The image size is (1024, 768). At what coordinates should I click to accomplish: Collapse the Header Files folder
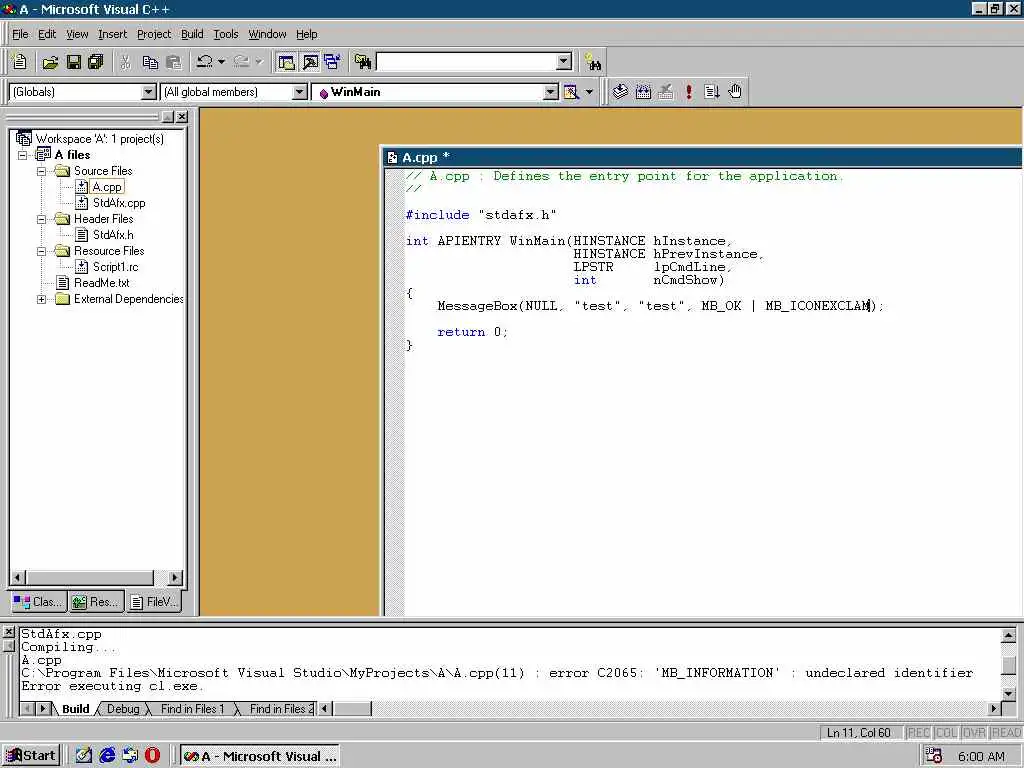41,219
